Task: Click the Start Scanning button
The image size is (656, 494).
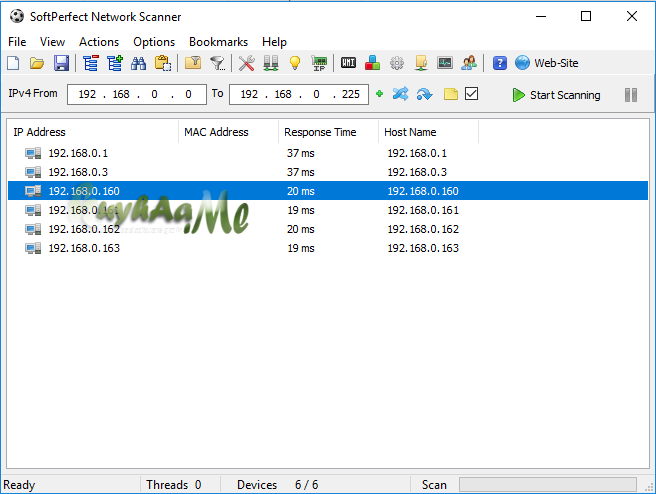Action: point(556,95)
